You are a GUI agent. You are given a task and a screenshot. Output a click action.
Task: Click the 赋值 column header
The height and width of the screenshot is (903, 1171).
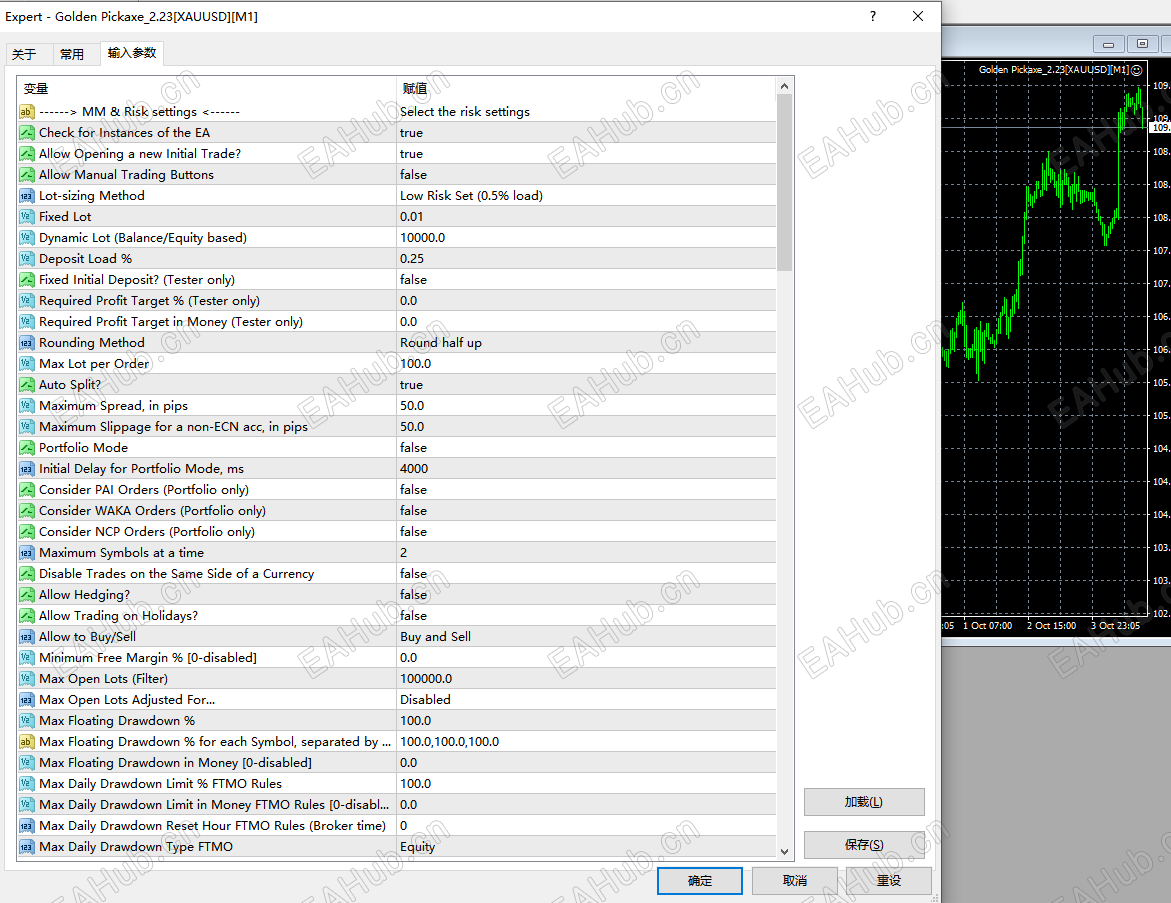coord(586,89)
